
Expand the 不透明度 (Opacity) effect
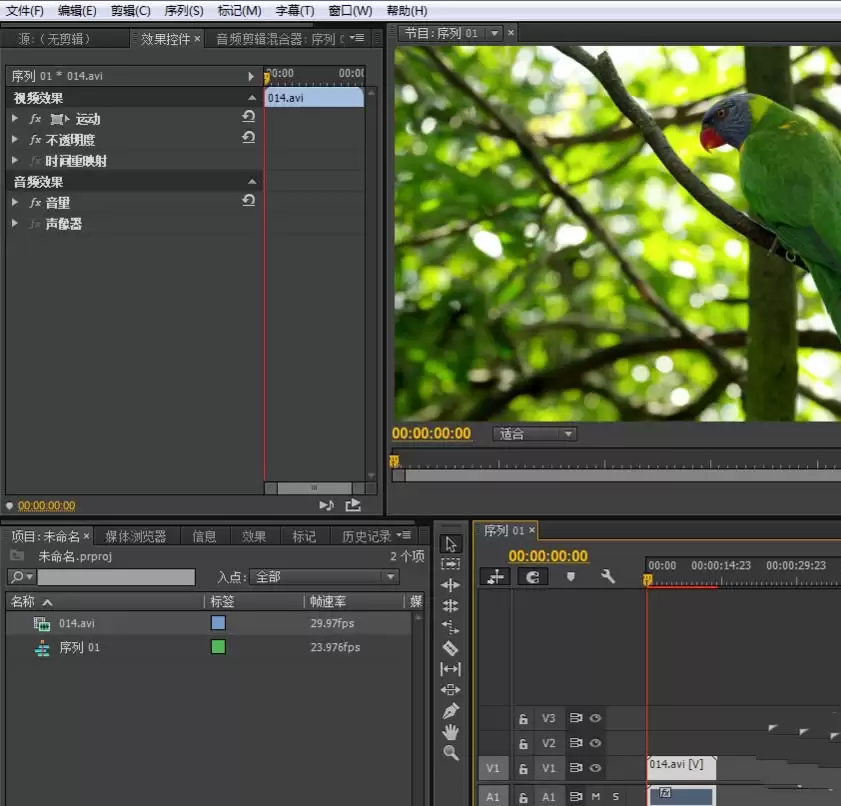[15, 139]
